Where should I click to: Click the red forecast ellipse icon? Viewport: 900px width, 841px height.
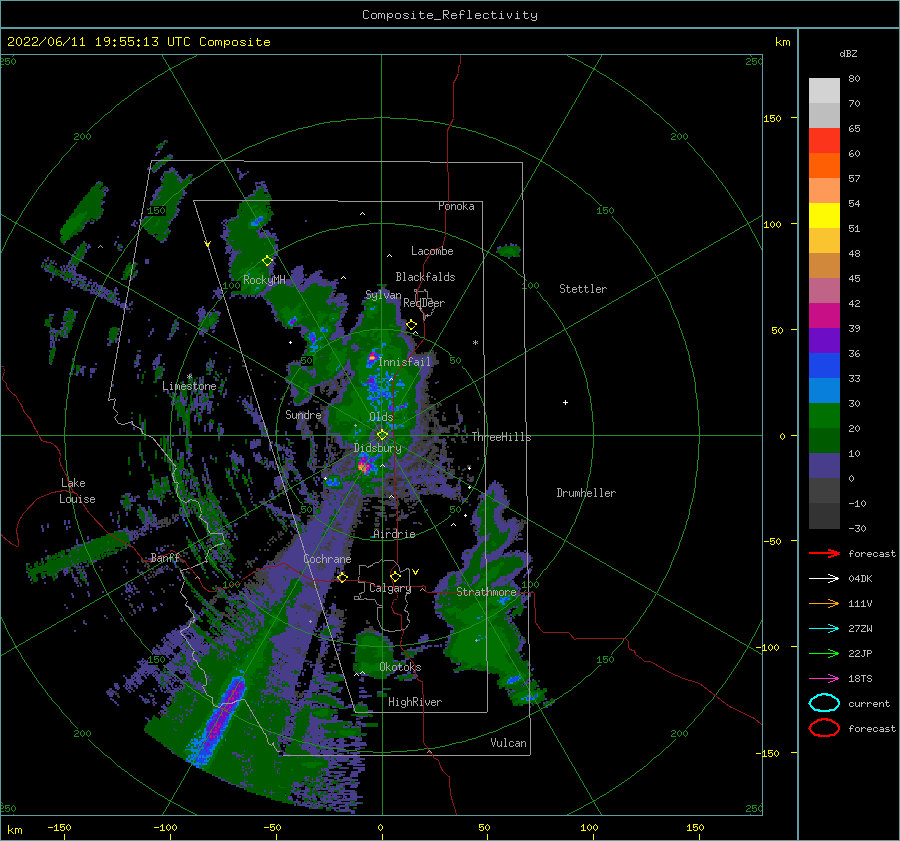824,728
